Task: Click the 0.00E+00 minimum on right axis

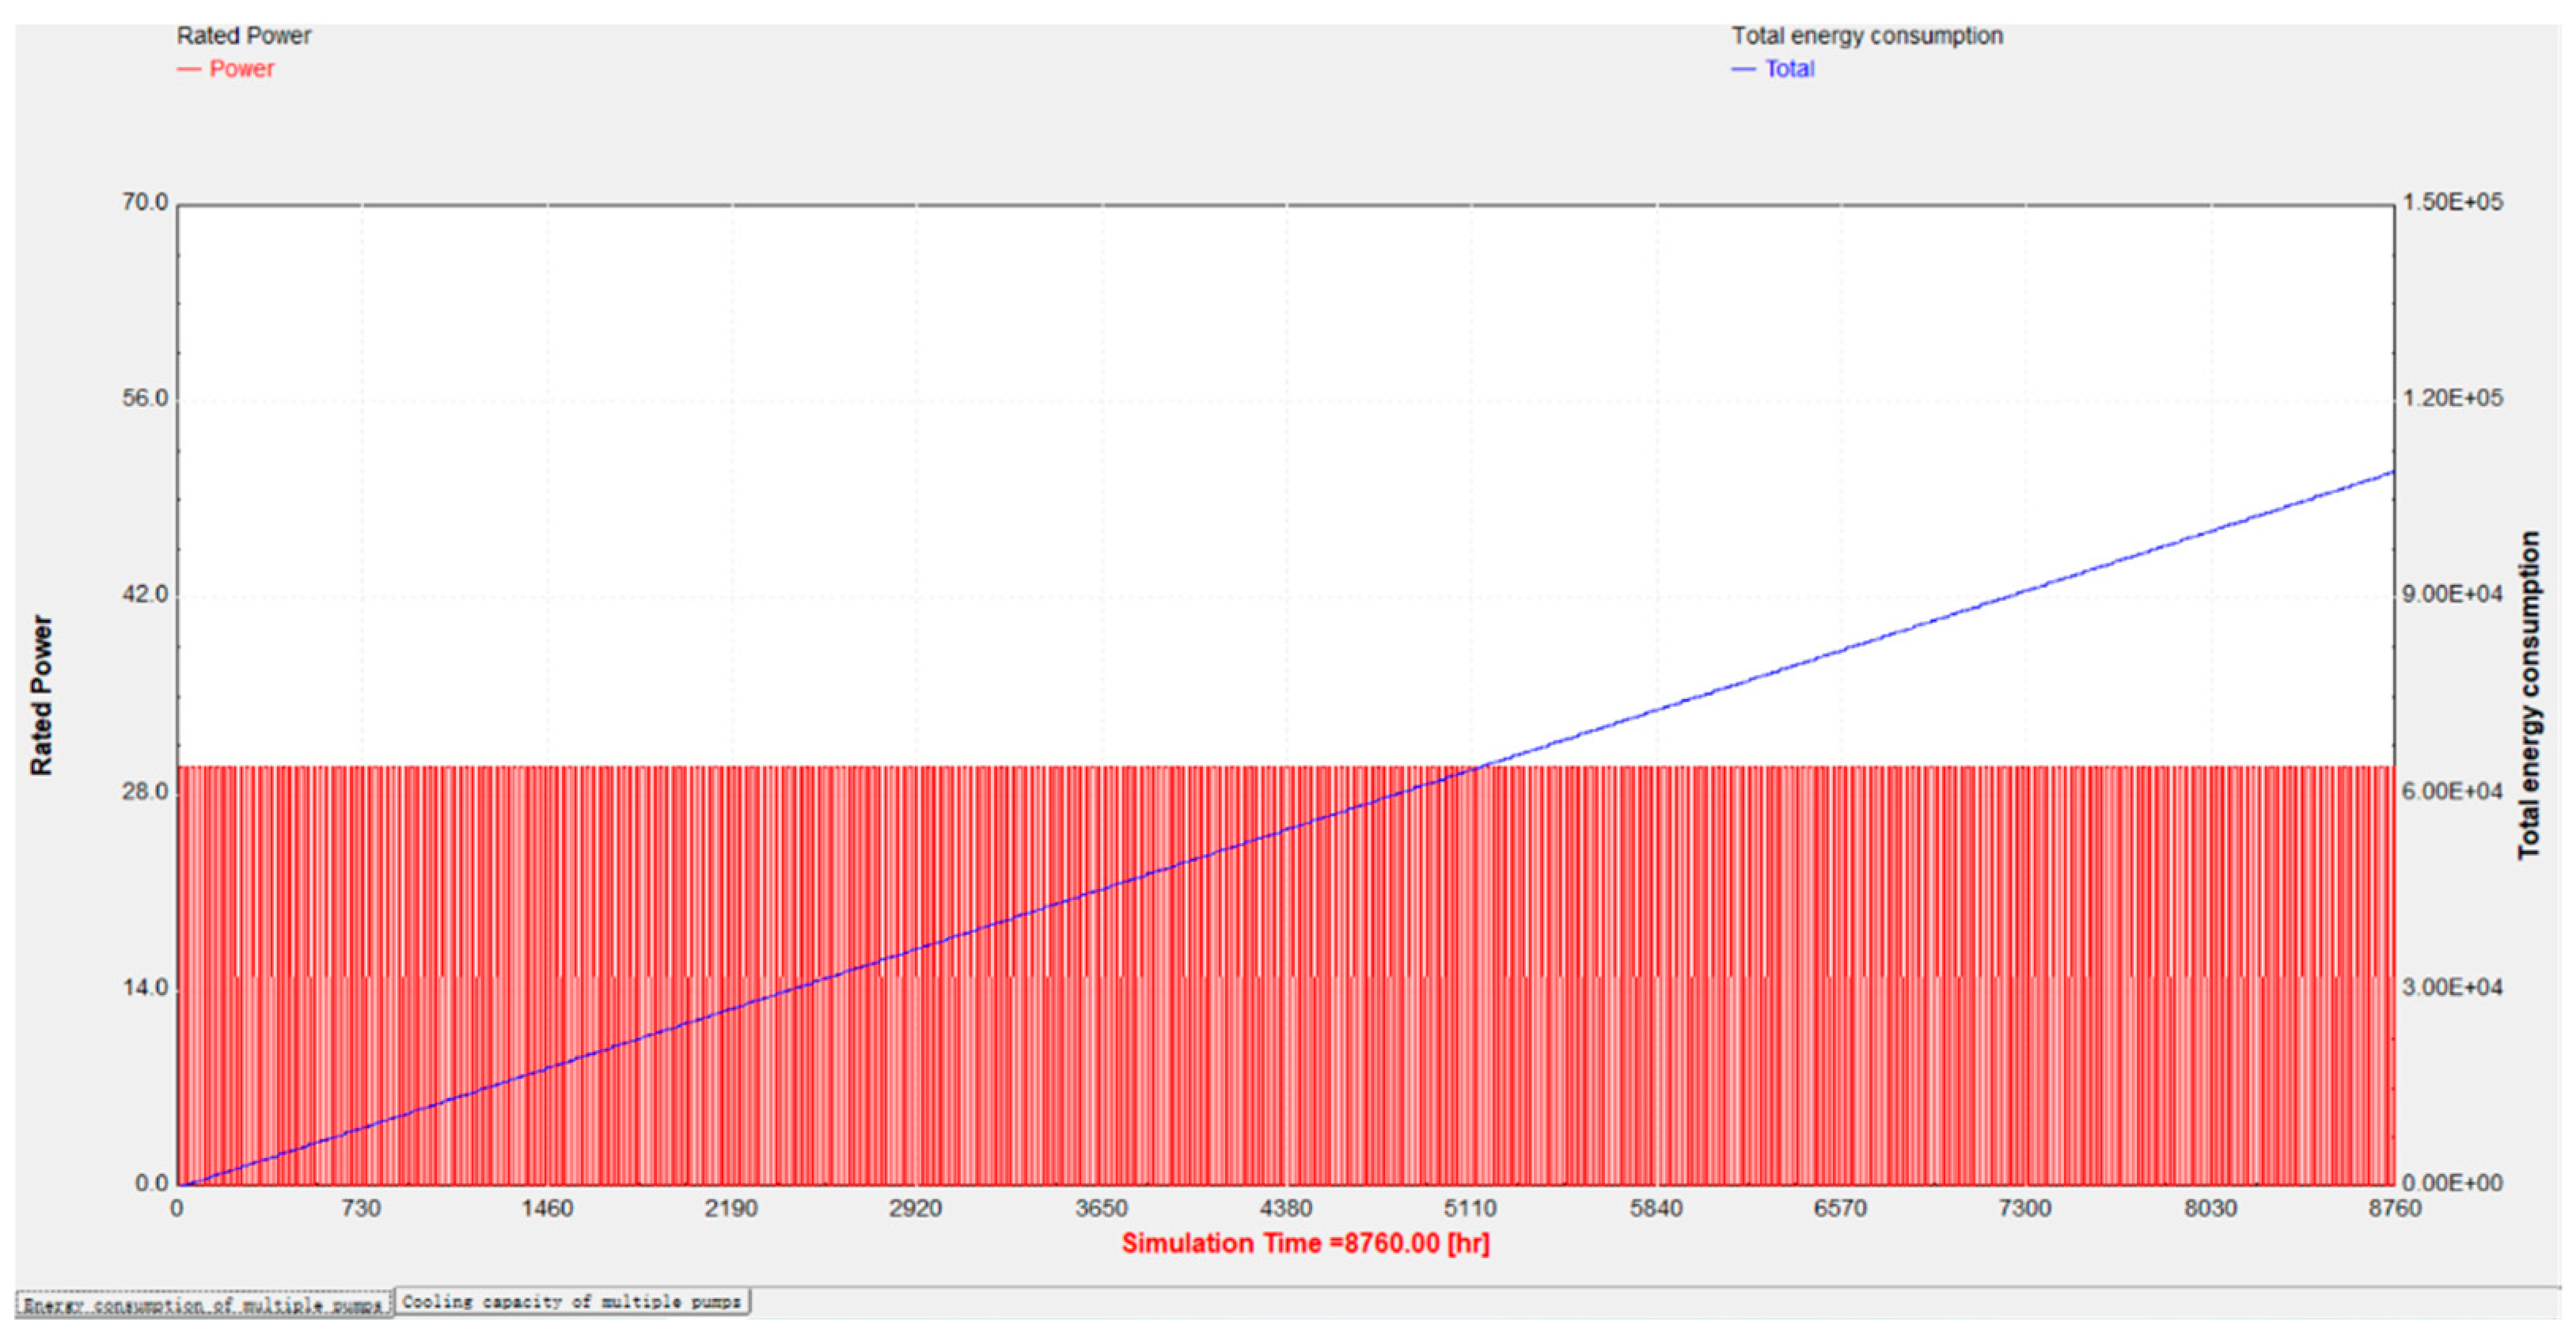Action: point(2453,1183)
